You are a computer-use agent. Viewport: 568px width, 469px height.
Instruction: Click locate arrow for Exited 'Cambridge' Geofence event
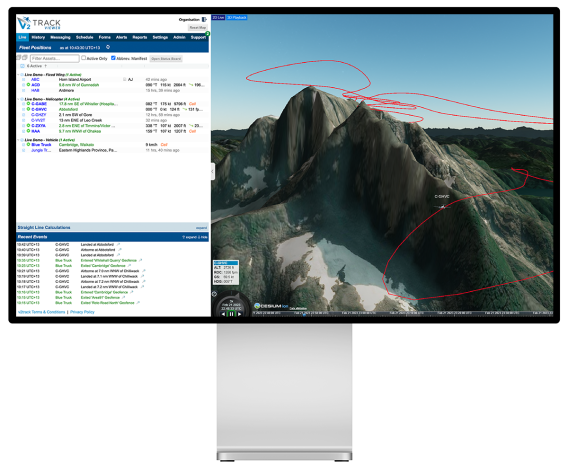[129, 265]
